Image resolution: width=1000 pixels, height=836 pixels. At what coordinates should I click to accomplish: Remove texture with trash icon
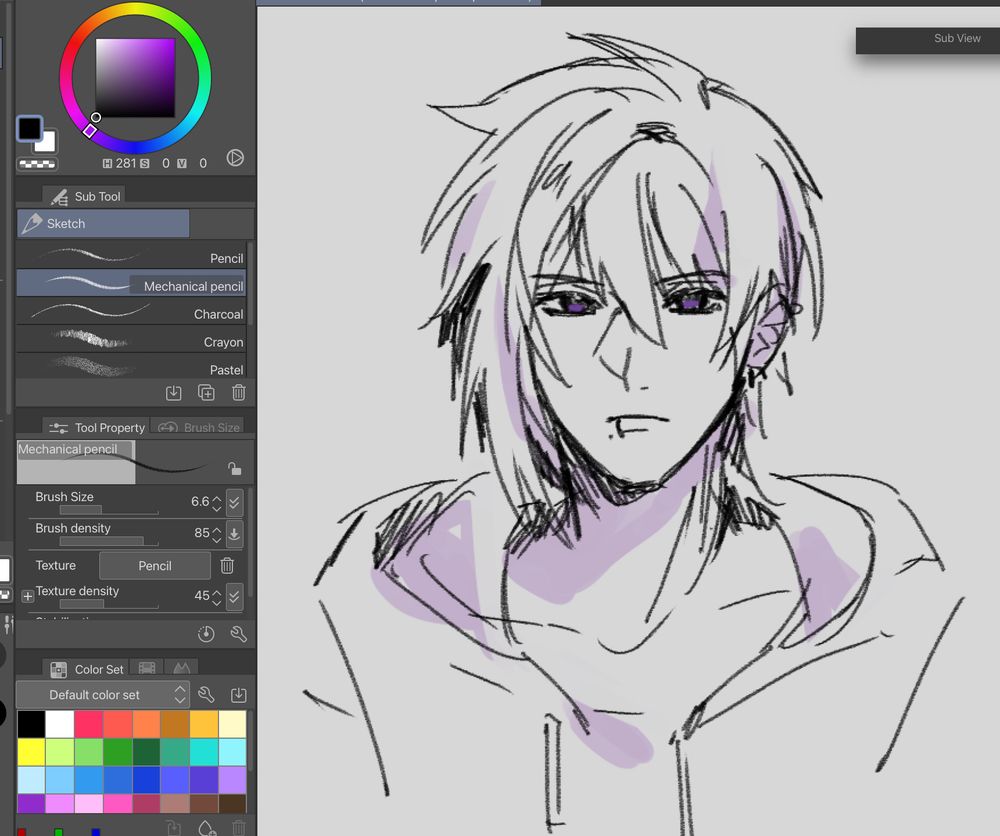tap(227, 566)
